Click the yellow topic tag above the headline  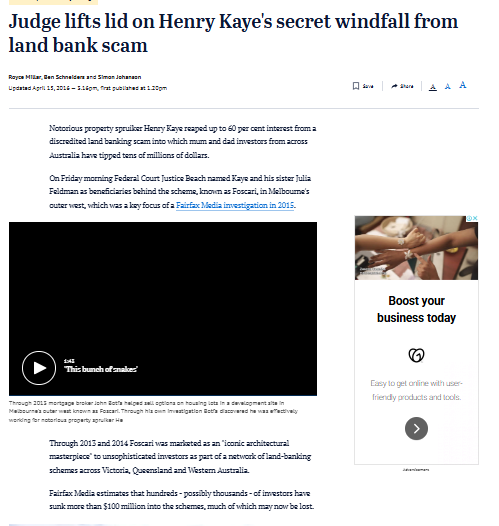[x=53, y=2]
